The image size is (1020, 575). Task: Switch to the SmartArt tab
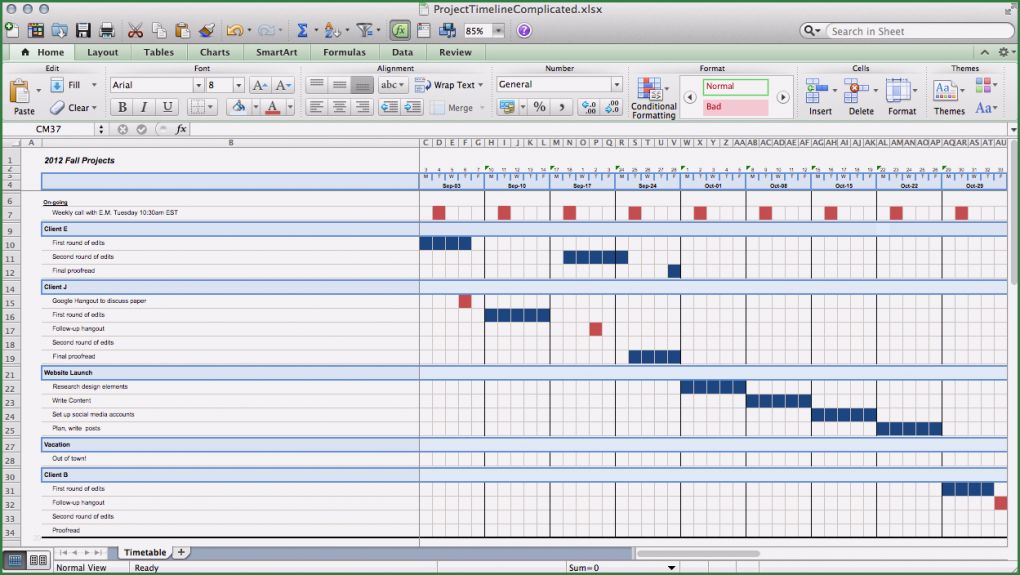point(276,53)
